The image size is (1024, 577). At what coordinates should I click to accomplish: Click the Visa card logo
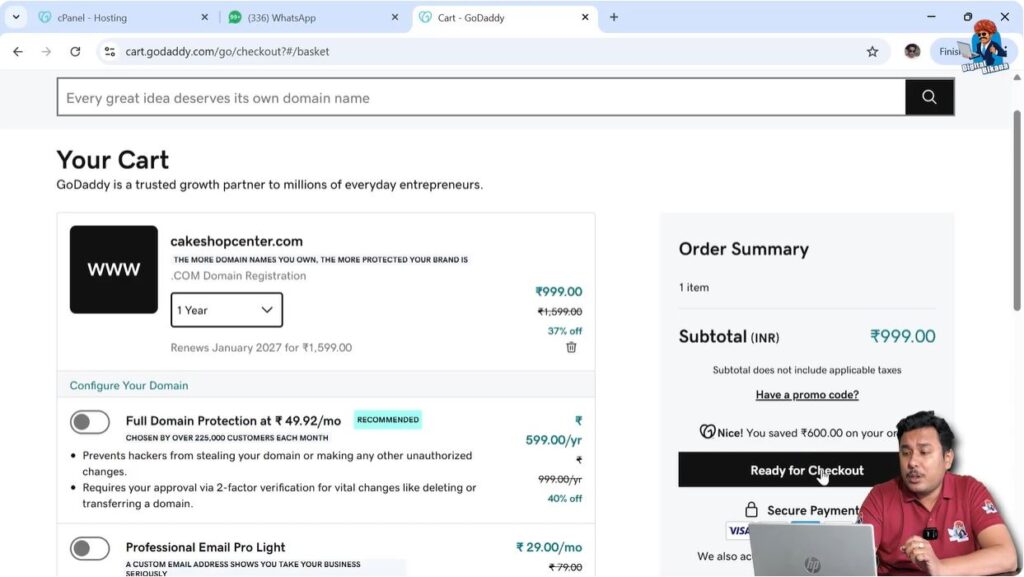[x=738, y=531]
